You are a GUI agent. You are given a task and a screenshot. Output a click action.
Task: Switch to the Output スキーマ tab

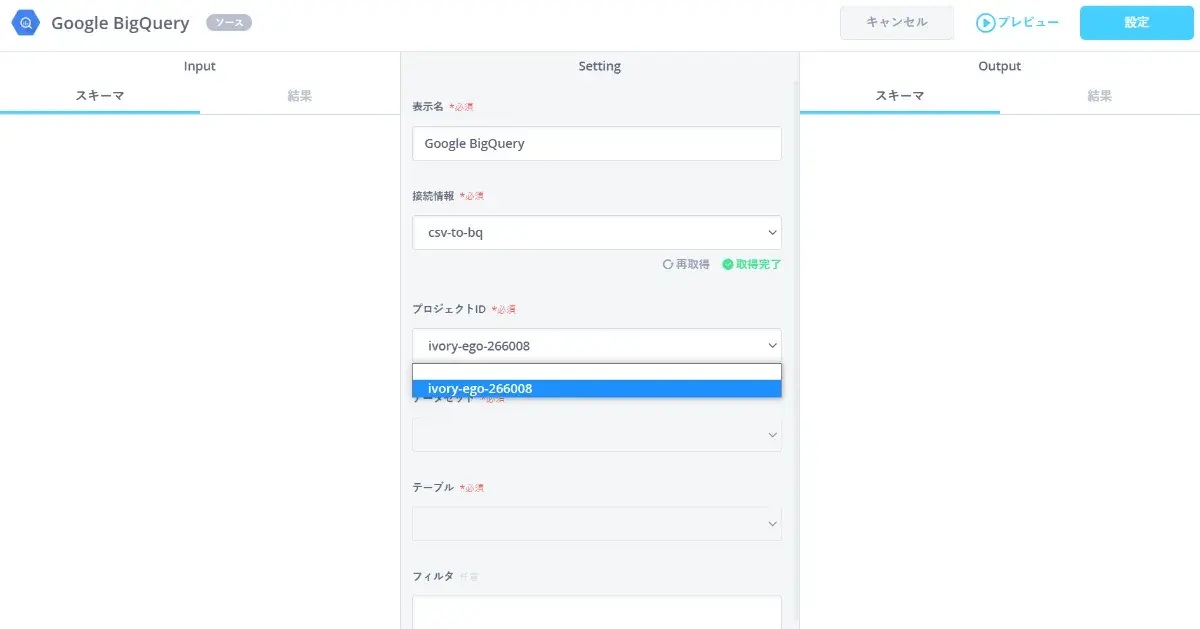point(900,96)
